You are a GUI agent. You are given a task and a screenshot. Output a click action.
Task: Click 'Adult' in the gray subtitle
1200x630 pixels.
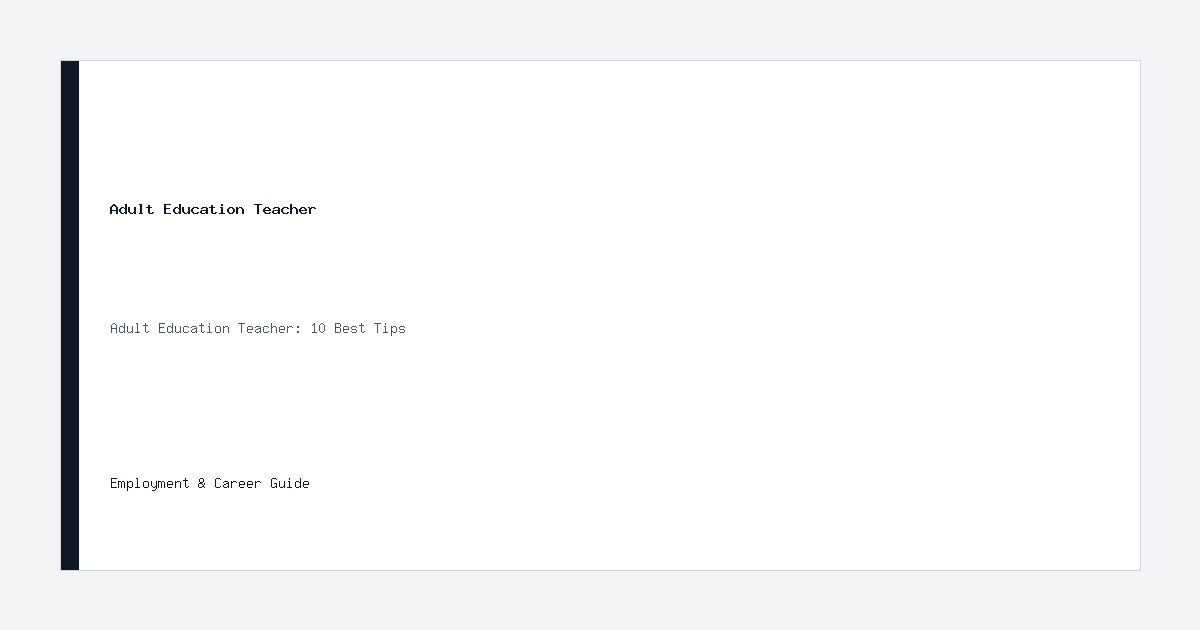pyautogui.click(x=130, y=328)
